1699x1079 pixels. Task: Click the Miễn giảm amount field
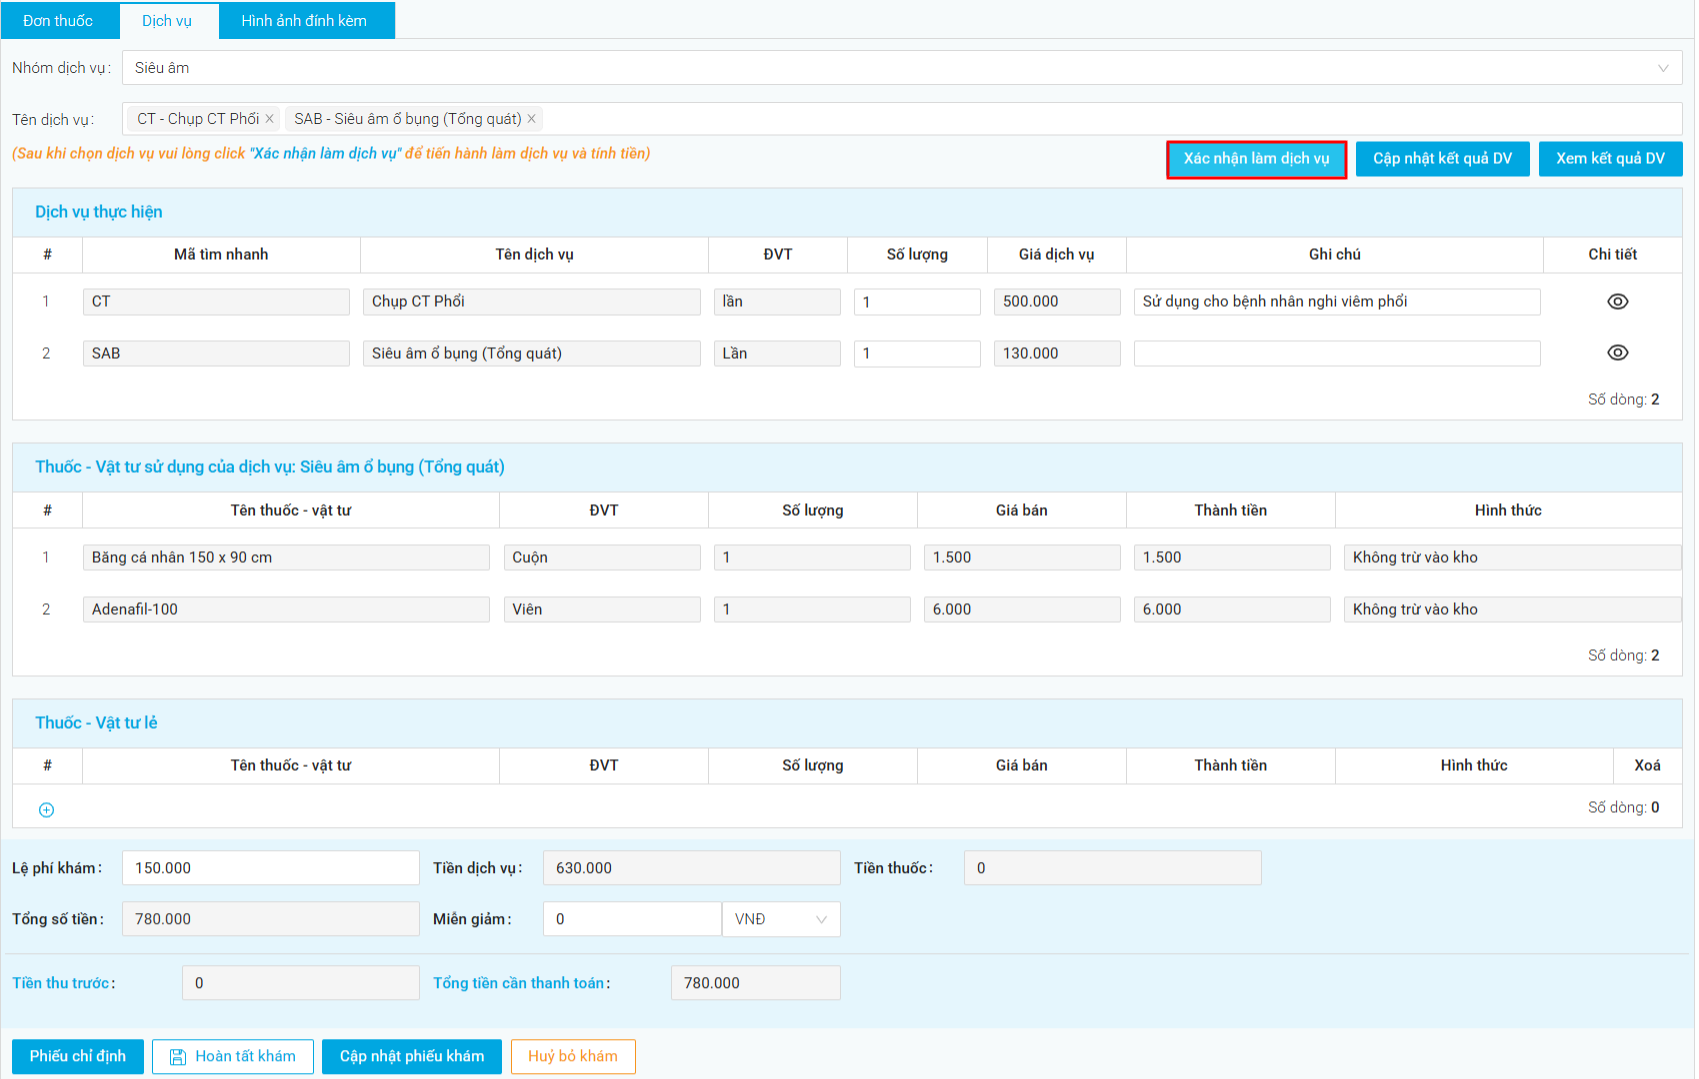(632, 919)
